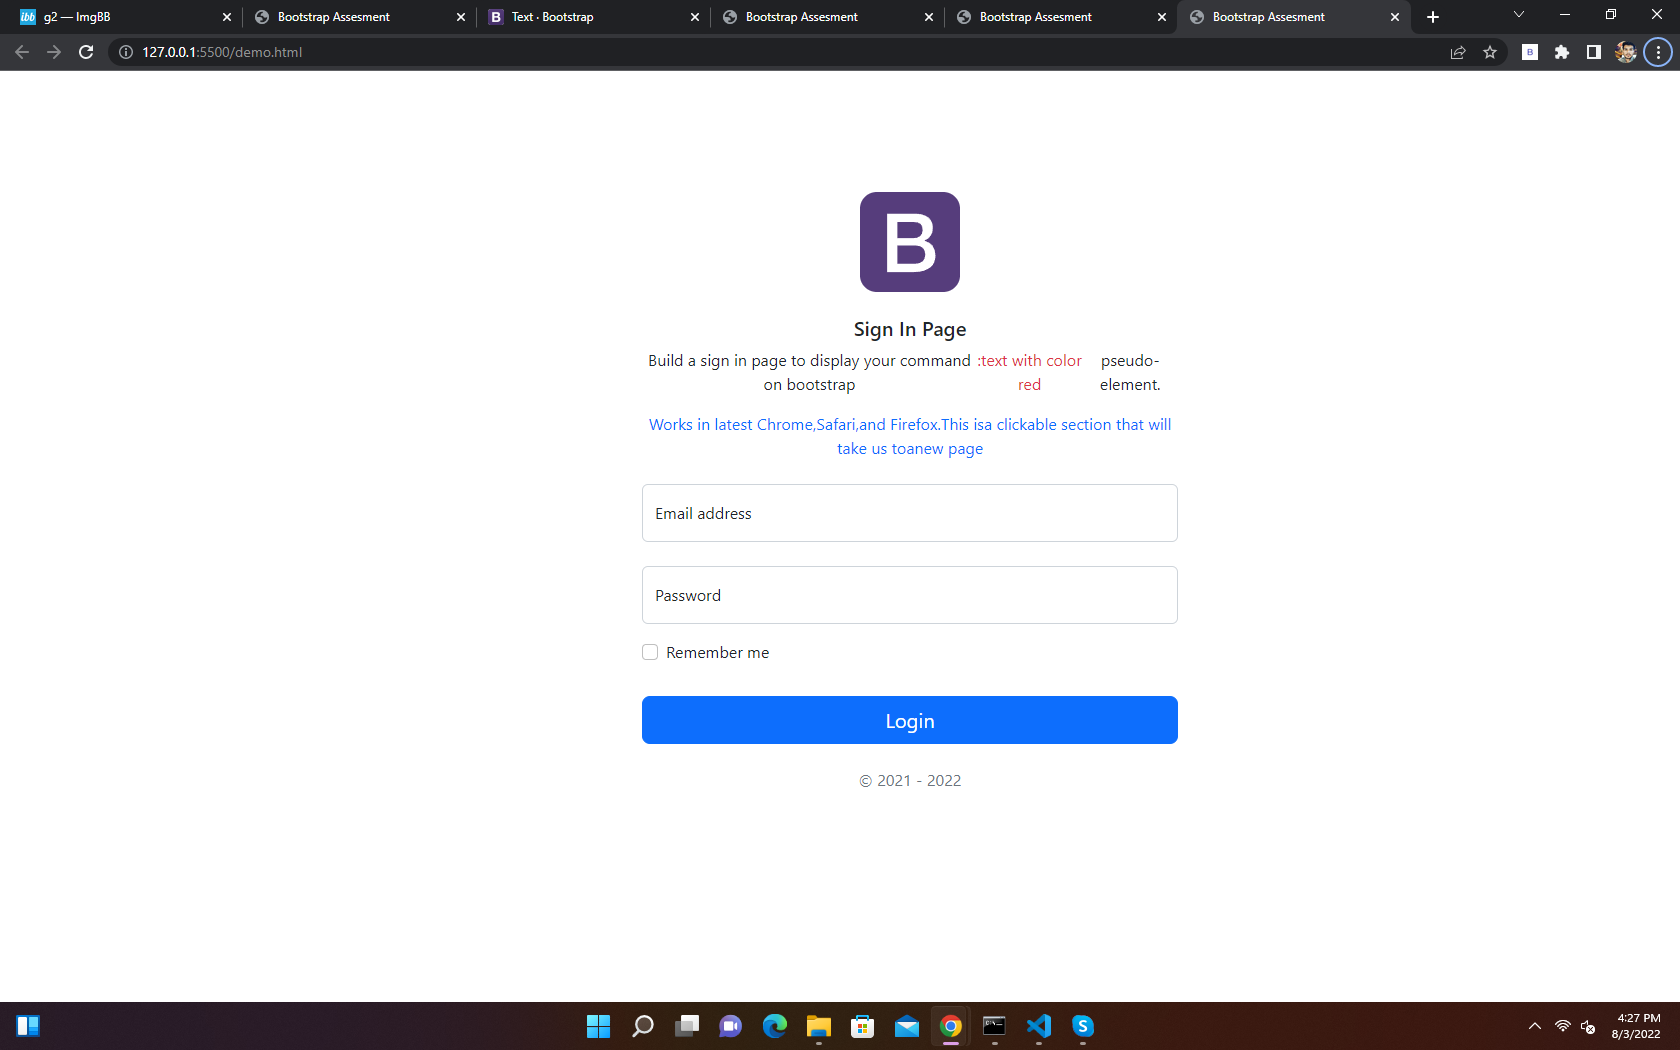The width and height of the screenshot is (1680, 1050).
Task: Open the Extensions puzzle icon
Action: point(1562,52)
